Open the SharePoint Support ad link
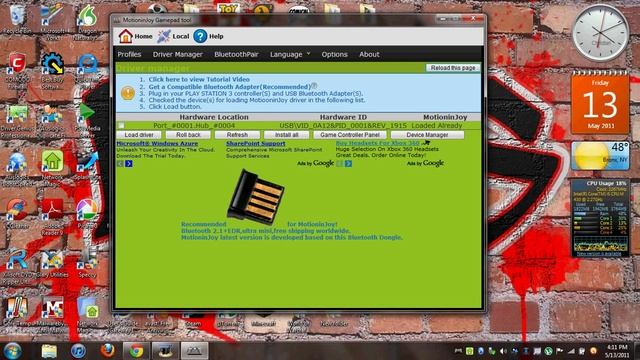Screen dimensions: 640x360 pyautogui.click(x=256, y=144)
